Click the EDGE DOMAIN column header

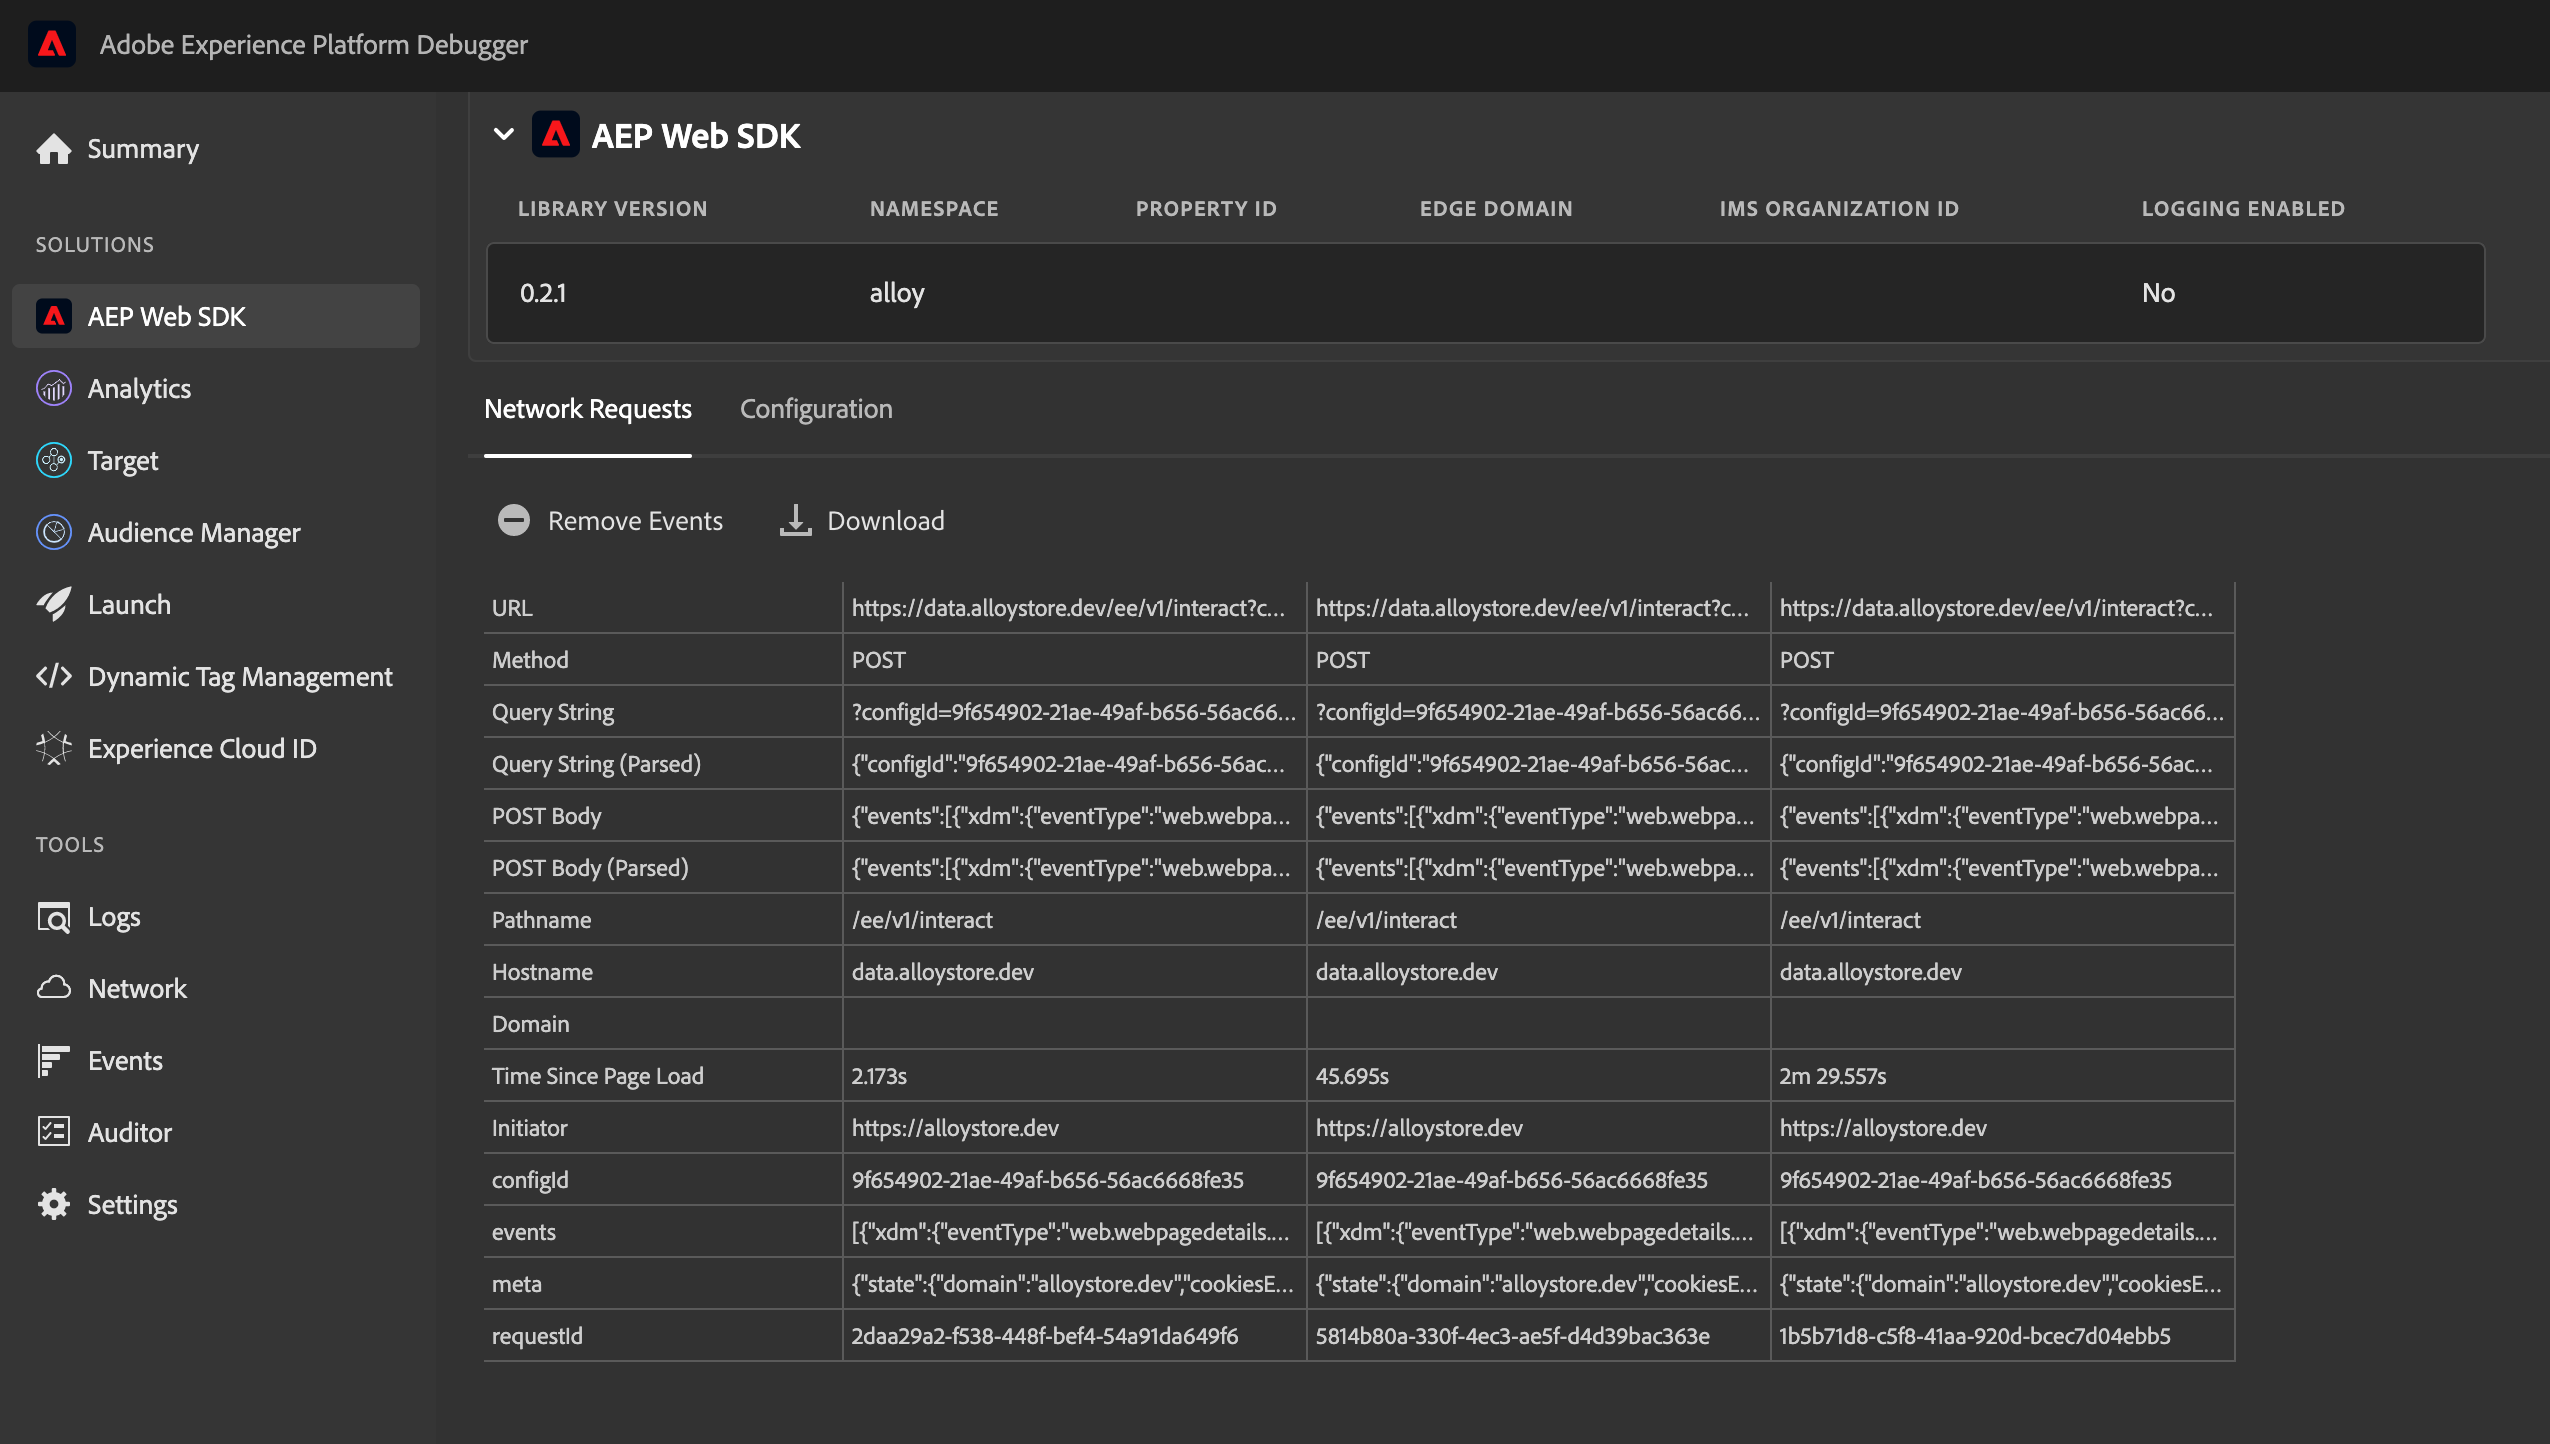[1496, 209]
